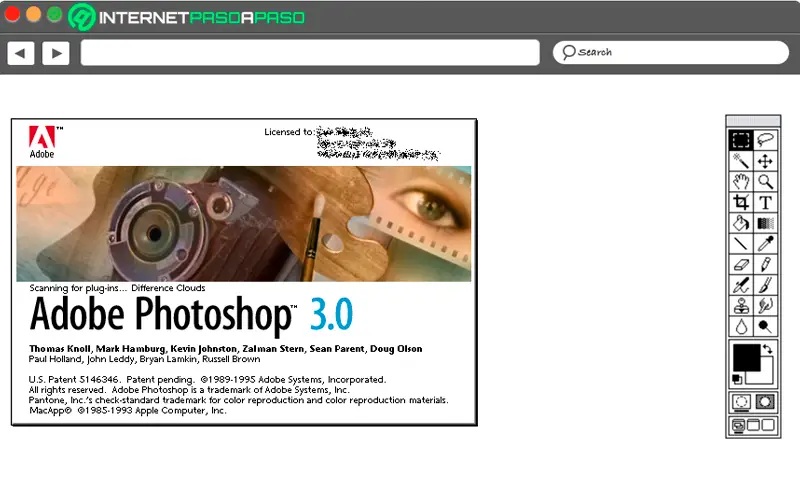Click the splash screen artwork image
This screenshot has height=500, width=800.
point(244,223)
